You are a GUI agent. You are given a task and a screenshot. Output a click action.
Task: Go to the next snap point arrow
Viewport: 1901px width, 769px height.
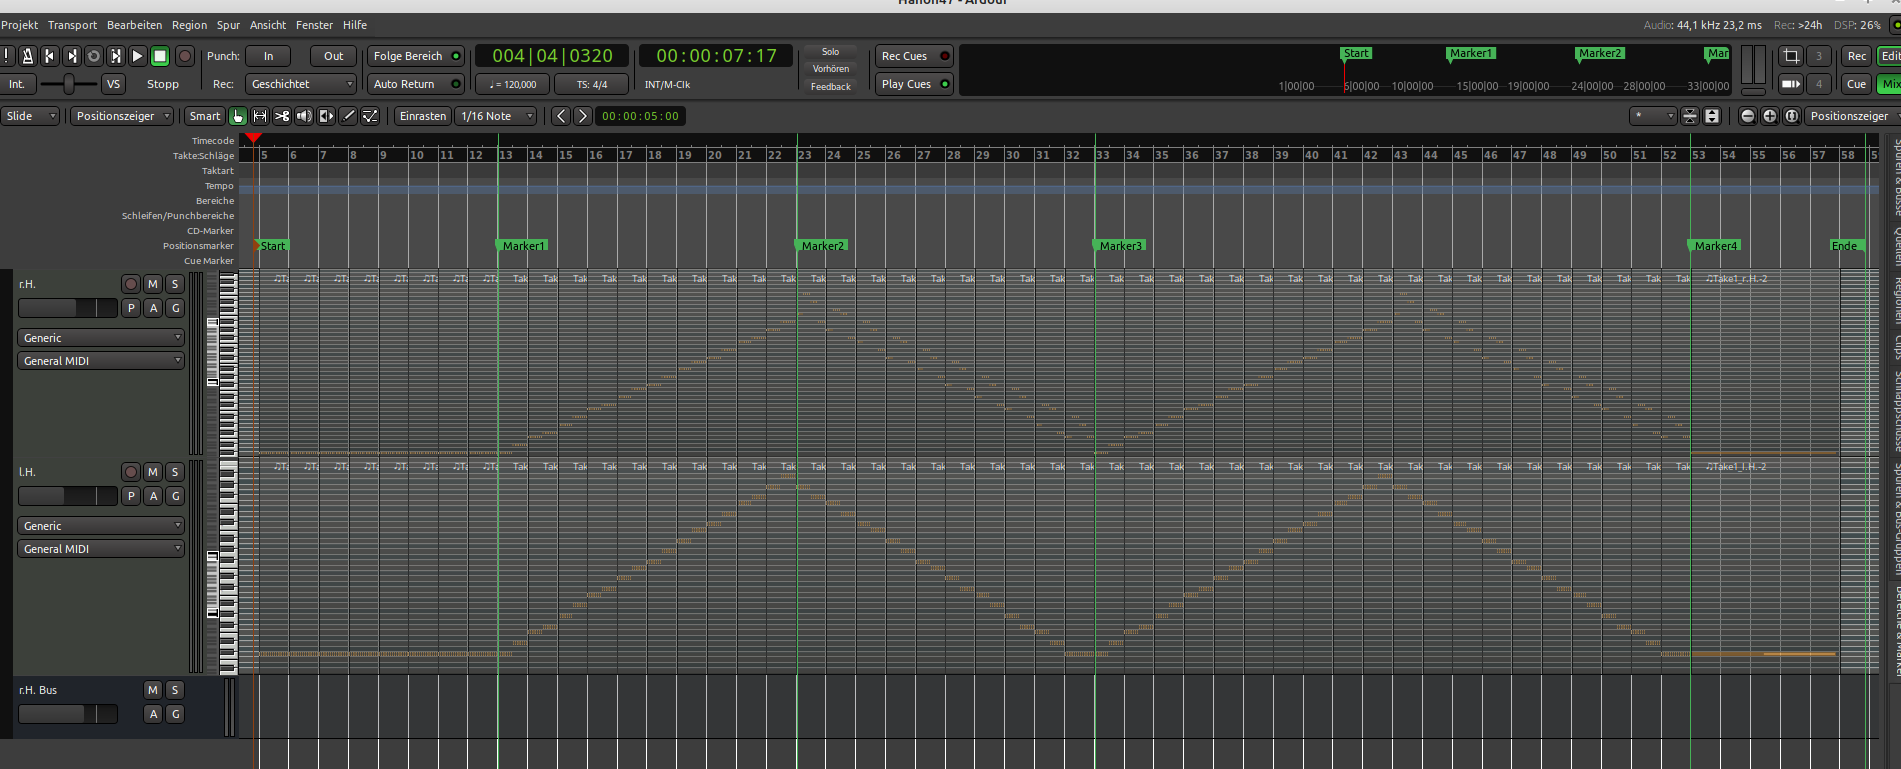click(582, 116)
